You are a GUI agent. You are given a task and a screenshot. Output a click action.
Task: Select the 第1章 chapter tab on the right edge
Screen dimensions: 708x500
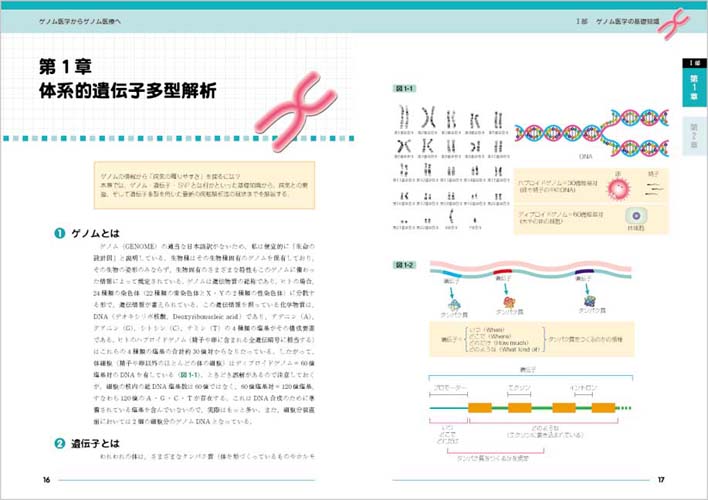click(693, 84)
